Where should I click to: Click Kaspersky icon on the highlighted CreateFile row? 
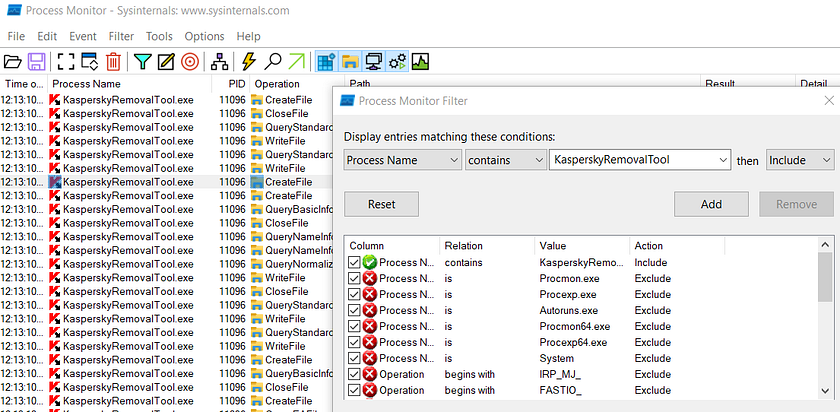pyautogui.click(x=55, y=182)
